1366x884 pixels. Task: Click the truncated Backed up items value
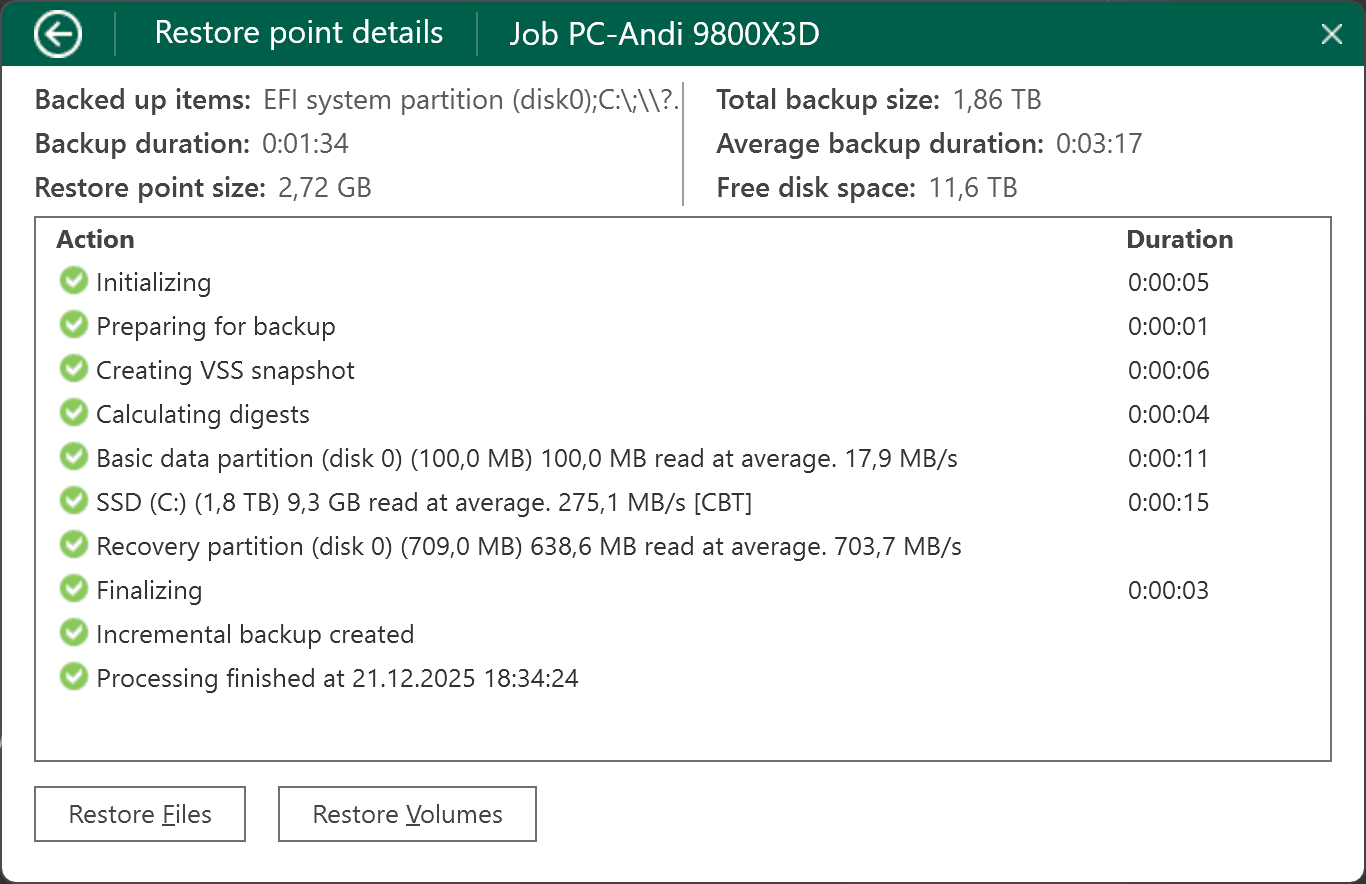tap(470, 100)
